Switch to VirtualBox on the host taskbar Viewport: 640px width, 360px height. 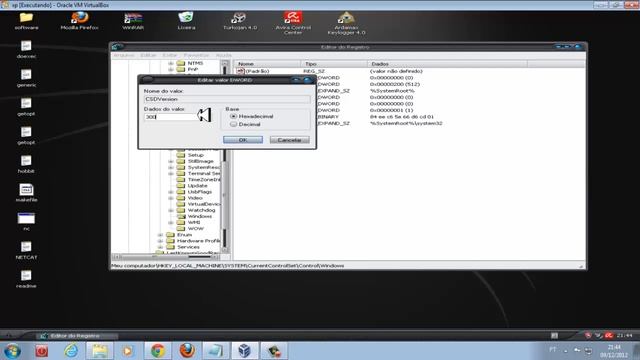click(244, 351)
